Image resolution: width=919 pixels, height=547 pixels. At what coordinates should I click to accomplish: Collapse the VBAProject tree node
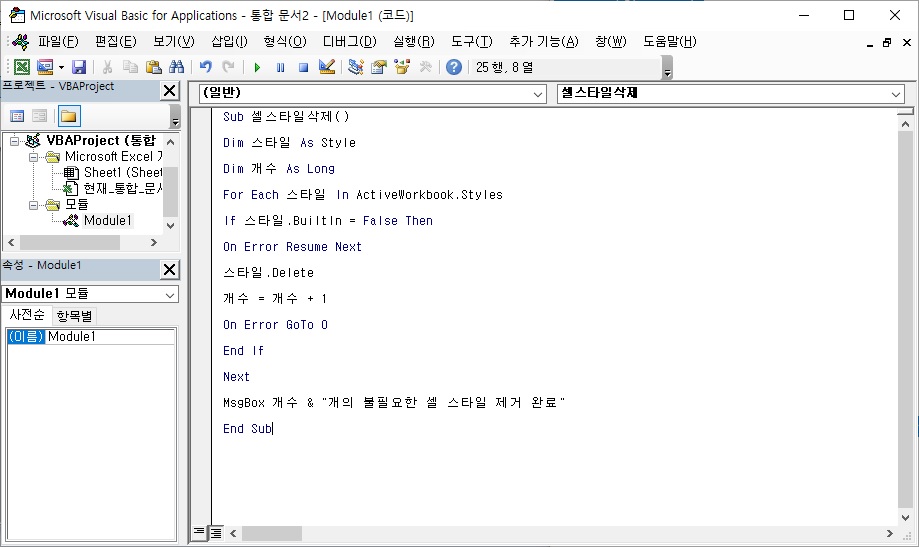15,141
